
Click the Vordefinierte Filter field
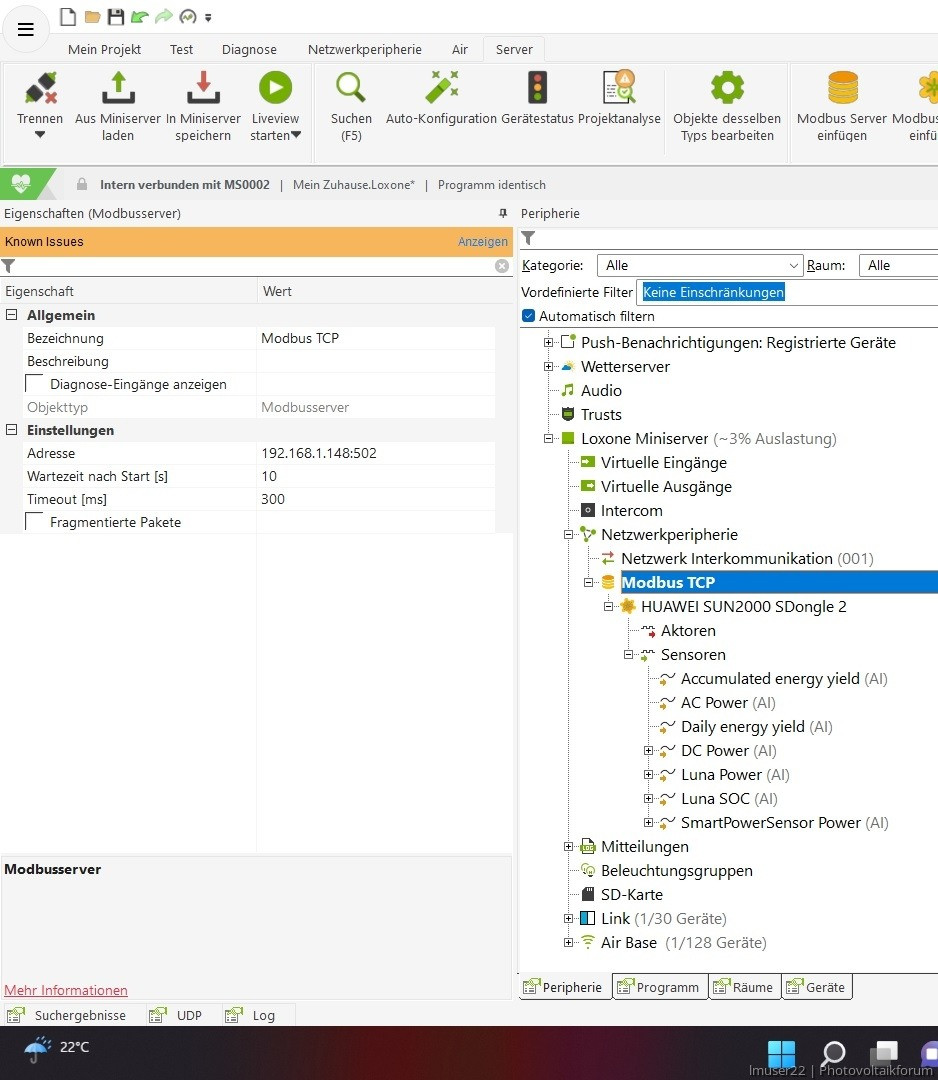coord(787,292)
